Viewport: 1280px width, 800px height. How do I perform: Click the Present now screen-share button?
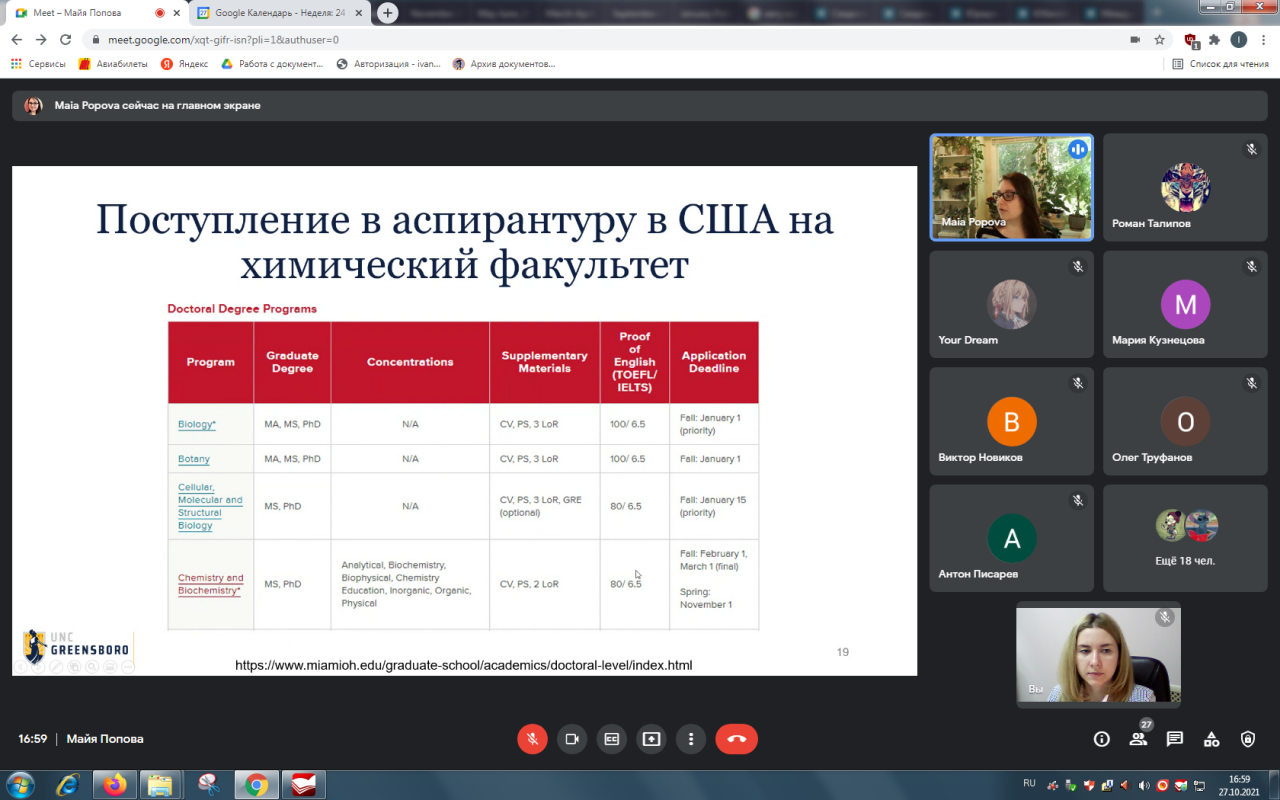click(651, 739)
